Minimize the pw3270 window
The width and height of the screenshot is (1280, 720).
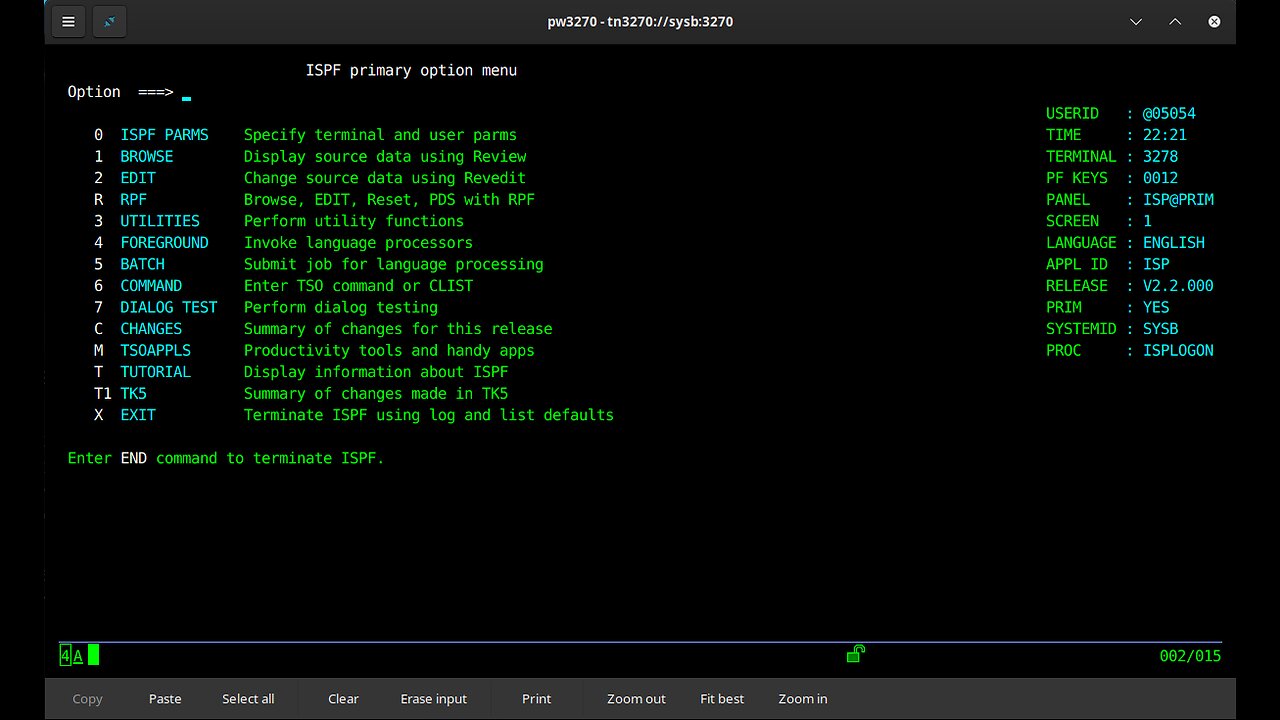1136,21
